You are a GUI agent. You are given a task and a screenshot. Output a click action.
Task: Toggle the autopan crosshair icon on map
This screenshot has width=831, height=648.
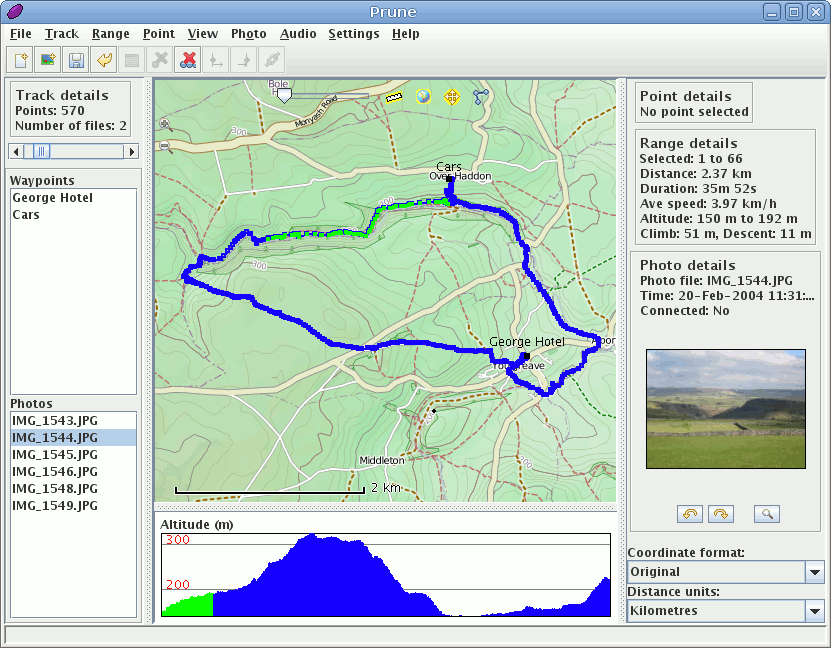451,97
